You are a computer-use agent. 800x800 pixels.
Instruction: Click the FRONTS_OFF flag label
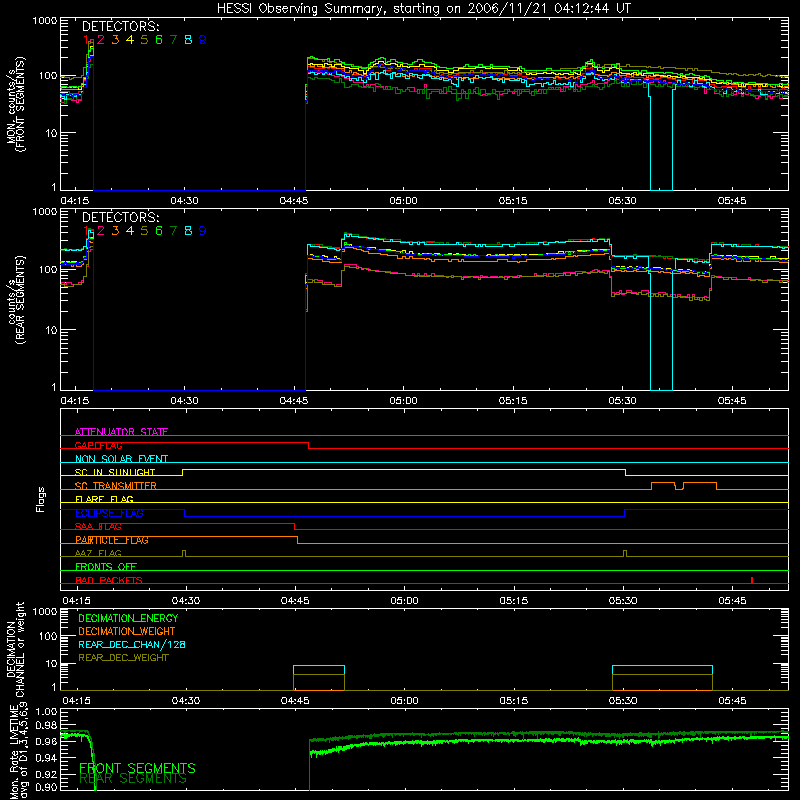(x=106, y=567)
